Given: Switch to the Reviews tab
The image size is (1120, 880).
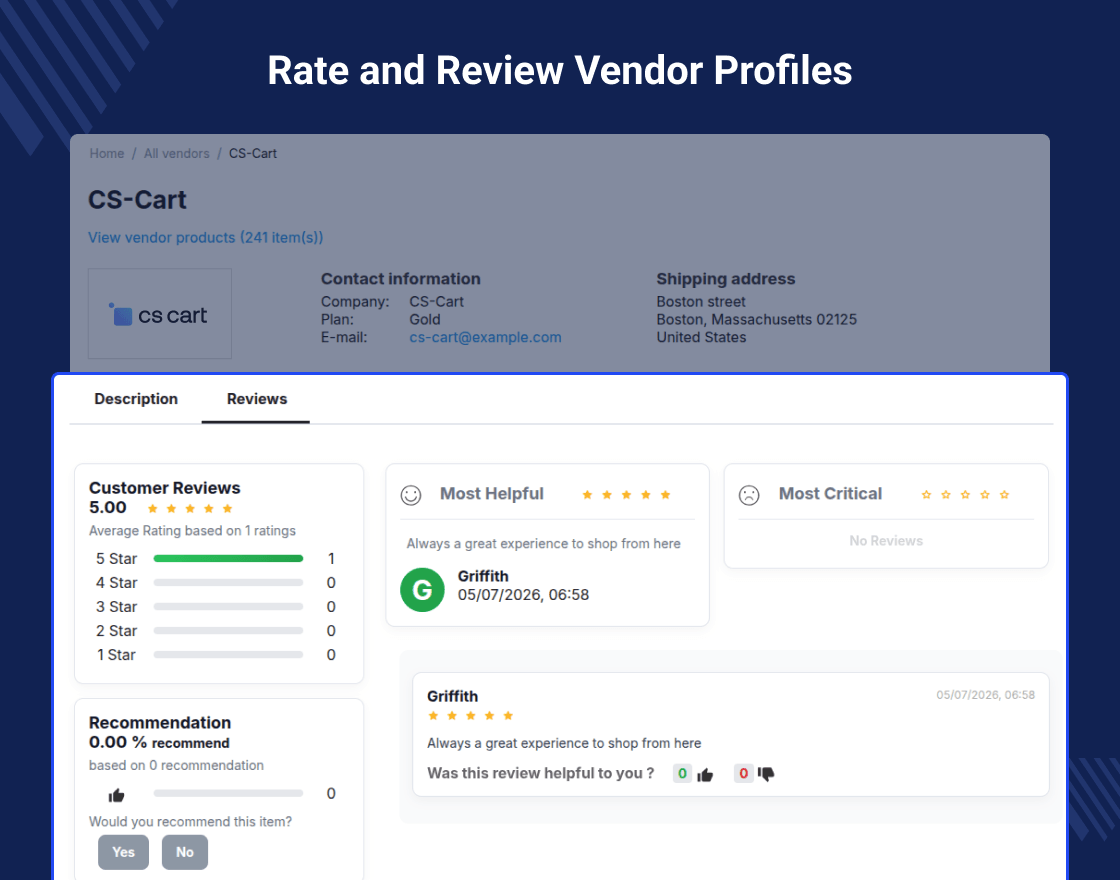Looking at the screenshot, I should click(x=256, y=399).
